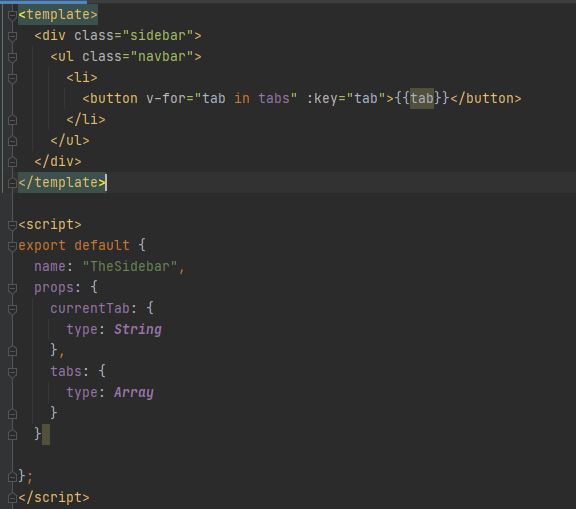Click the default keyword

(102, 245)
